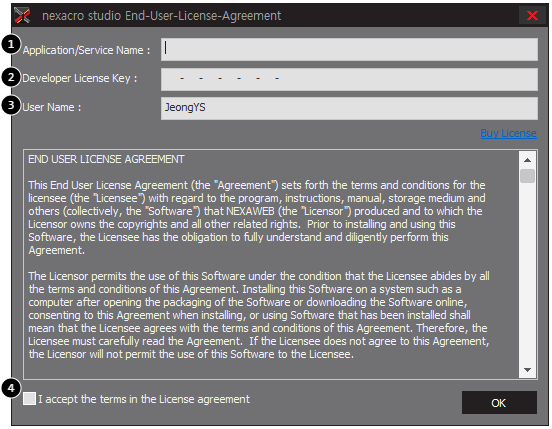The height and width of the screenshot is (429, 552).
Task: Click the numbered callout badge 3
Action: point(11,105)
